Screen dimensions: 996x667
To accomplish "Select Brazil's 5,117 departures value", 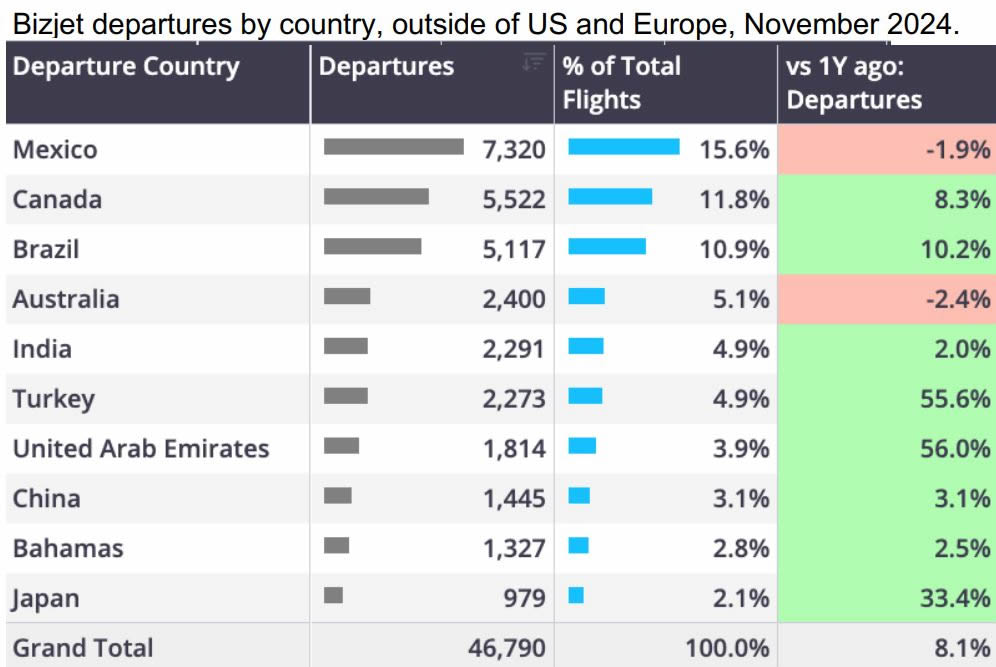I will 514,249.
